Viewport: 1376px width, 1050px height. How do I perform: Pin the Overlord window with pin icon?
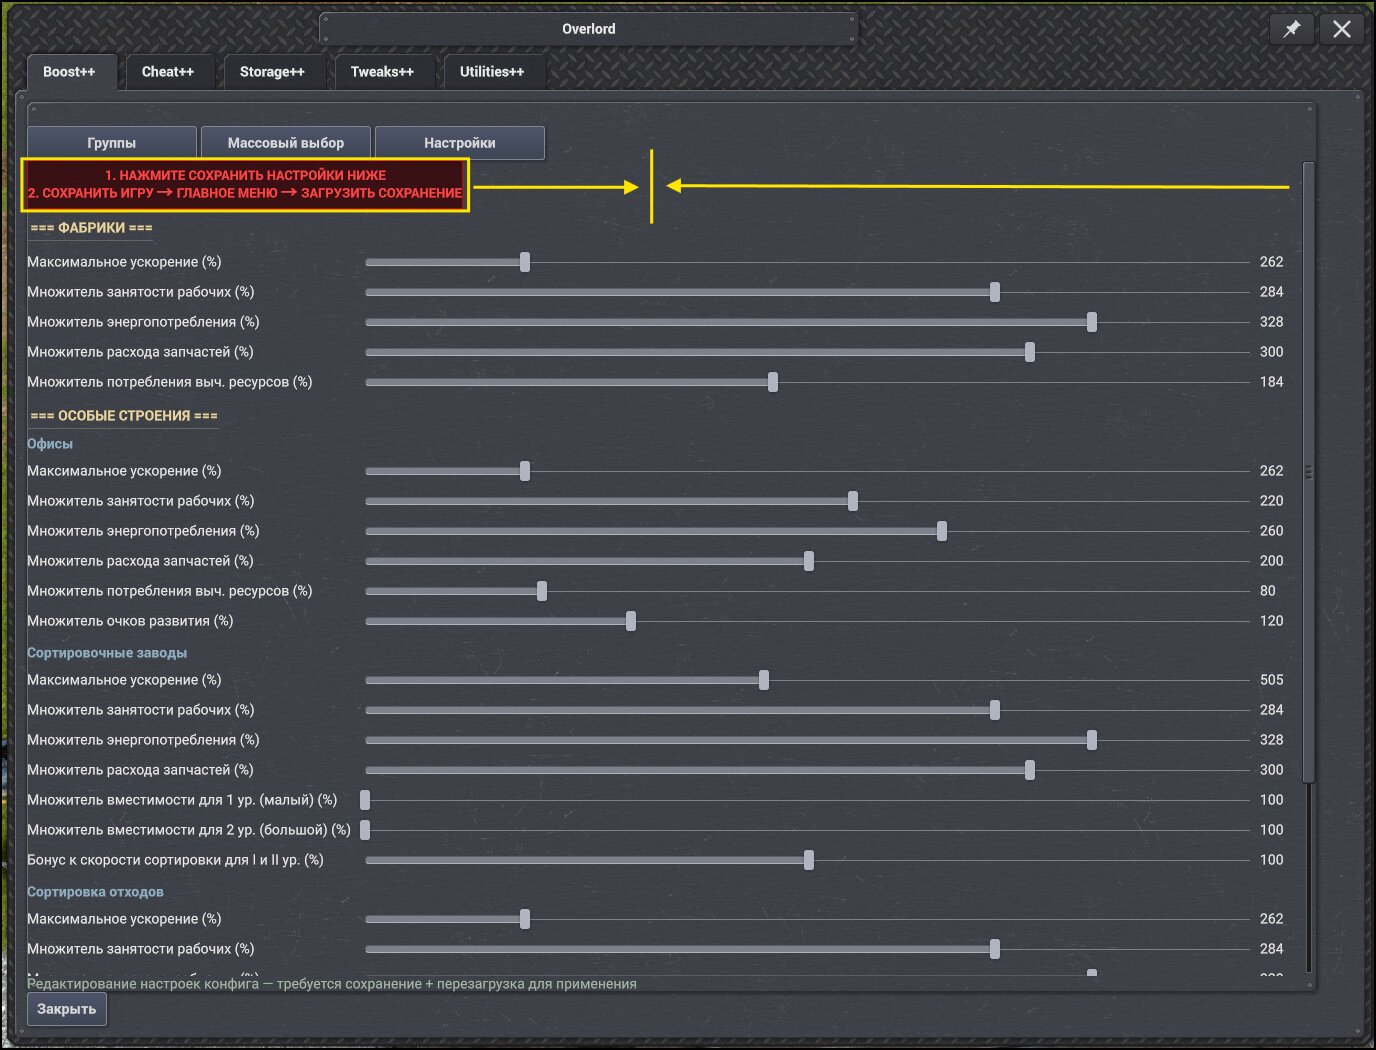coord(1292,29)
